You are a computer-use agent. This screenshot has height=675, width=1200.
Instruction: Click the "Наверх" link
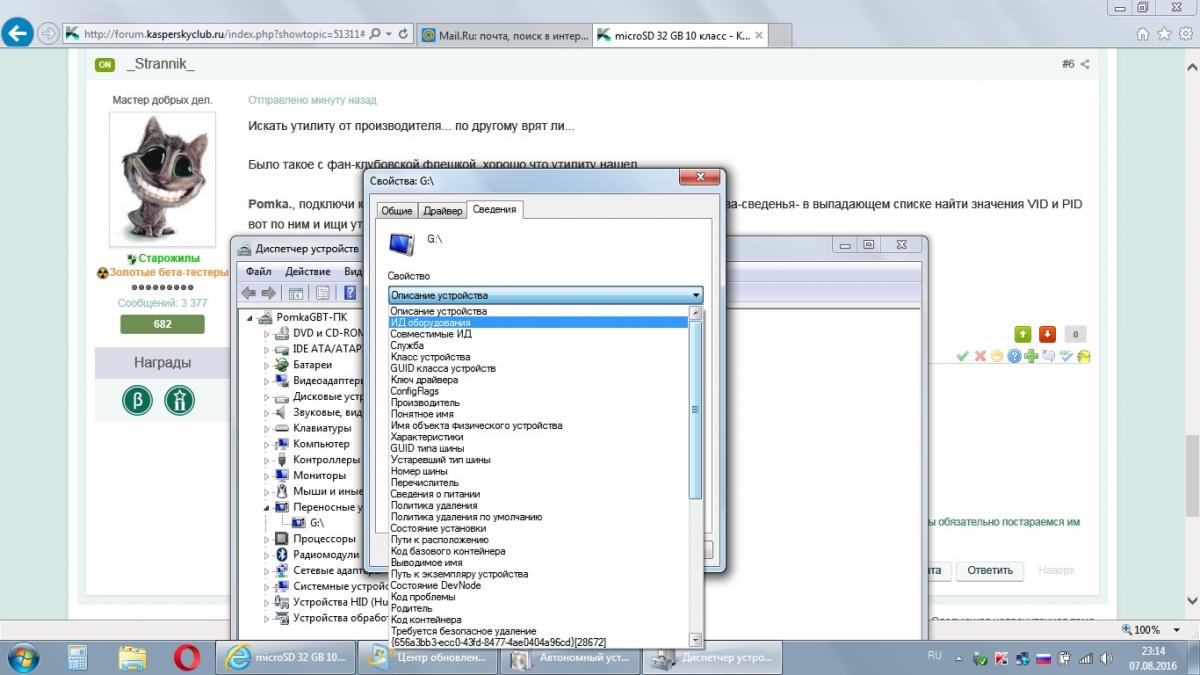(1056, 571)
